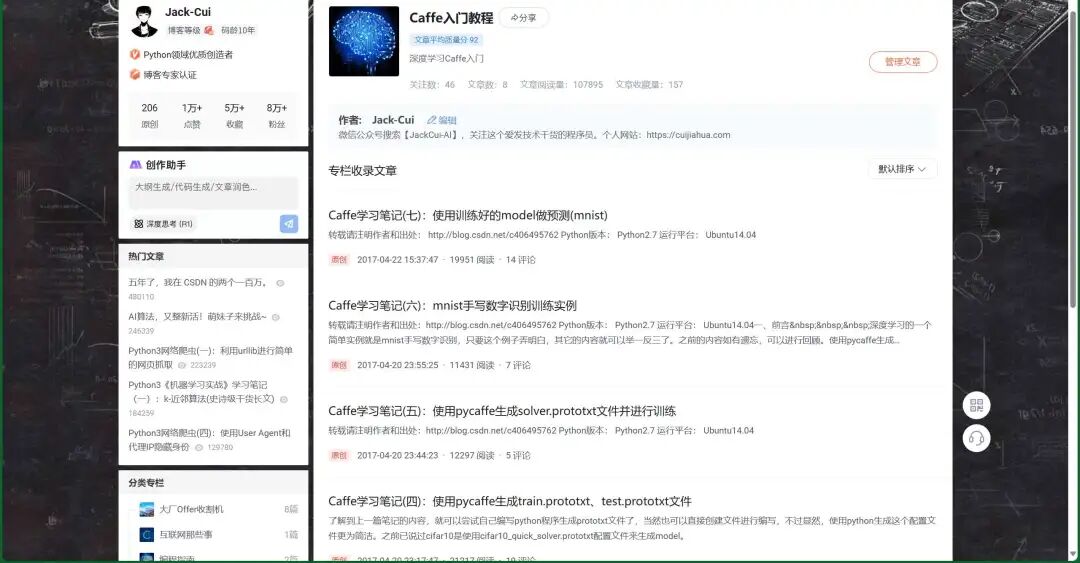The height and width of the screenshot is (563, 1080).
Task: Click view-count eye icon showing 223239
Action: (x=183, y=365)
